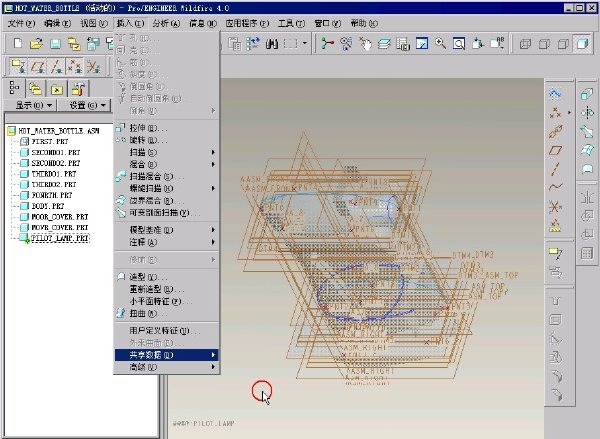The width and height of the screenshot is (600, 439).
Task: Toggle annotation display icon
Action: click(18, 67)
